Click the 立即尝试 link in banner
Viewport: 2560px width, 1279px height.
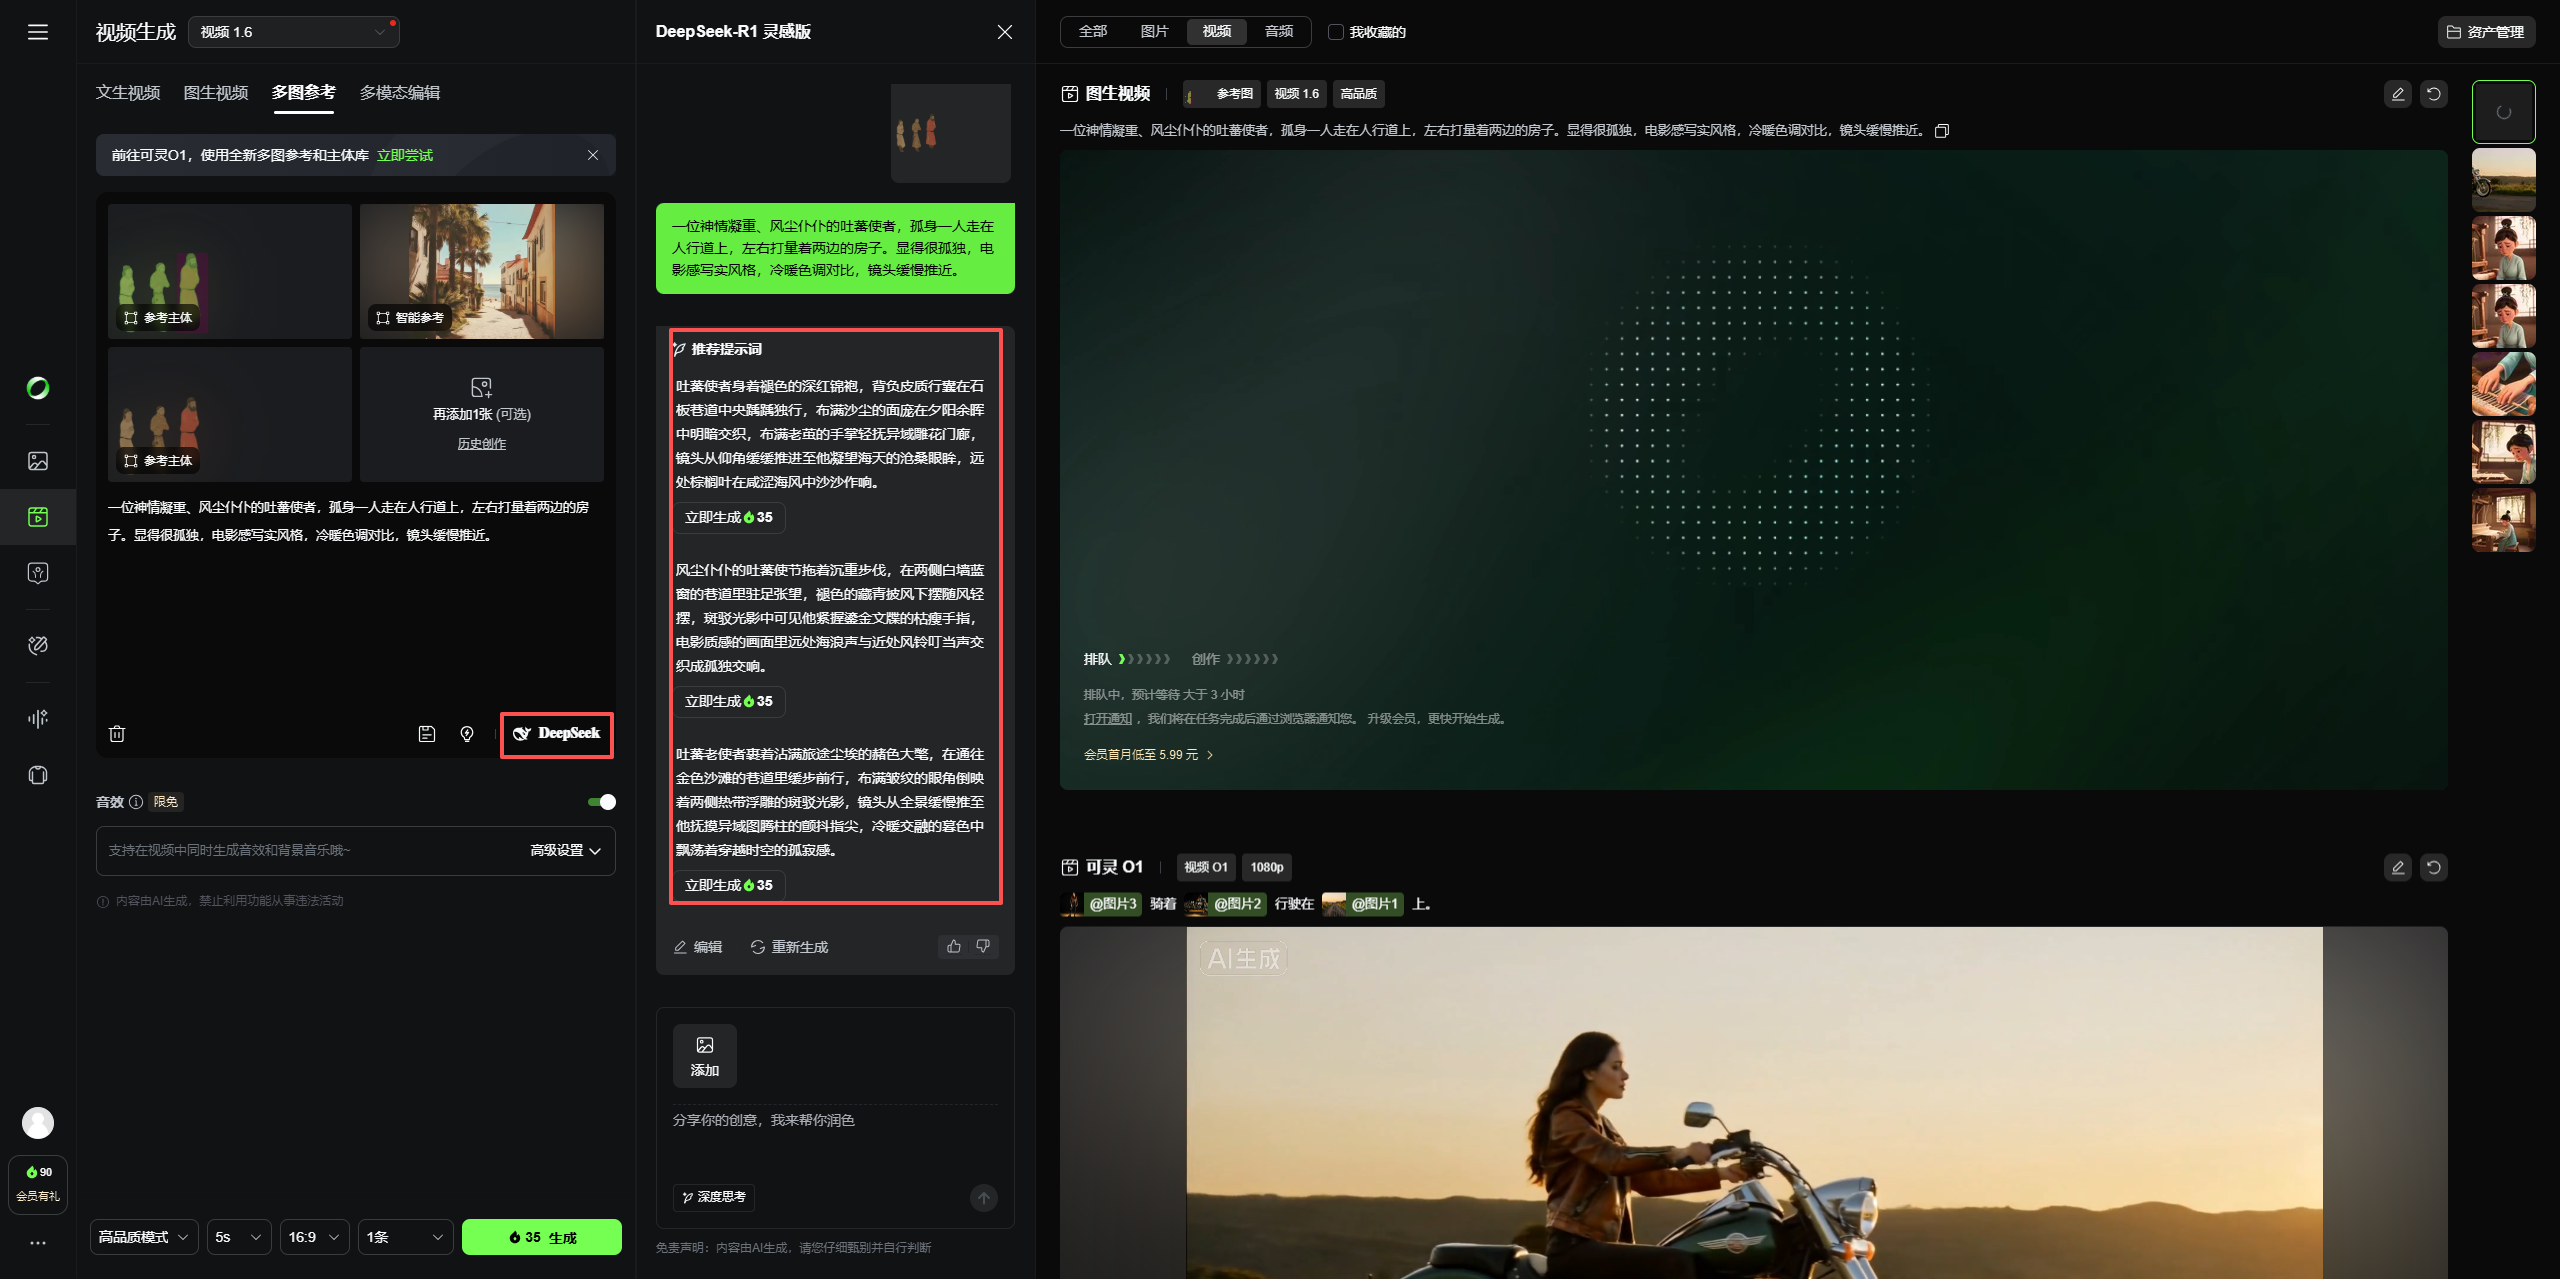pos(405,156)
